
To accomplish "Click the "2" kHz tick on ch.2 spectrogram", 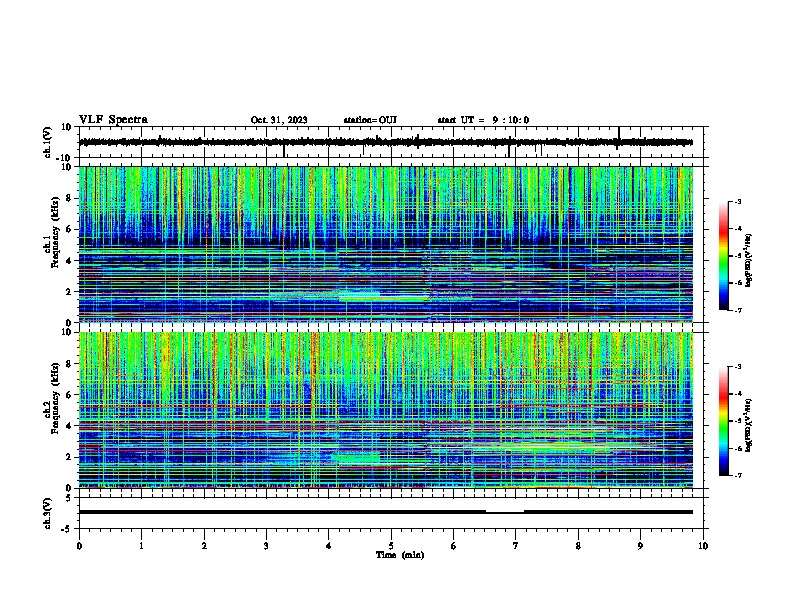I will (69, 457).
